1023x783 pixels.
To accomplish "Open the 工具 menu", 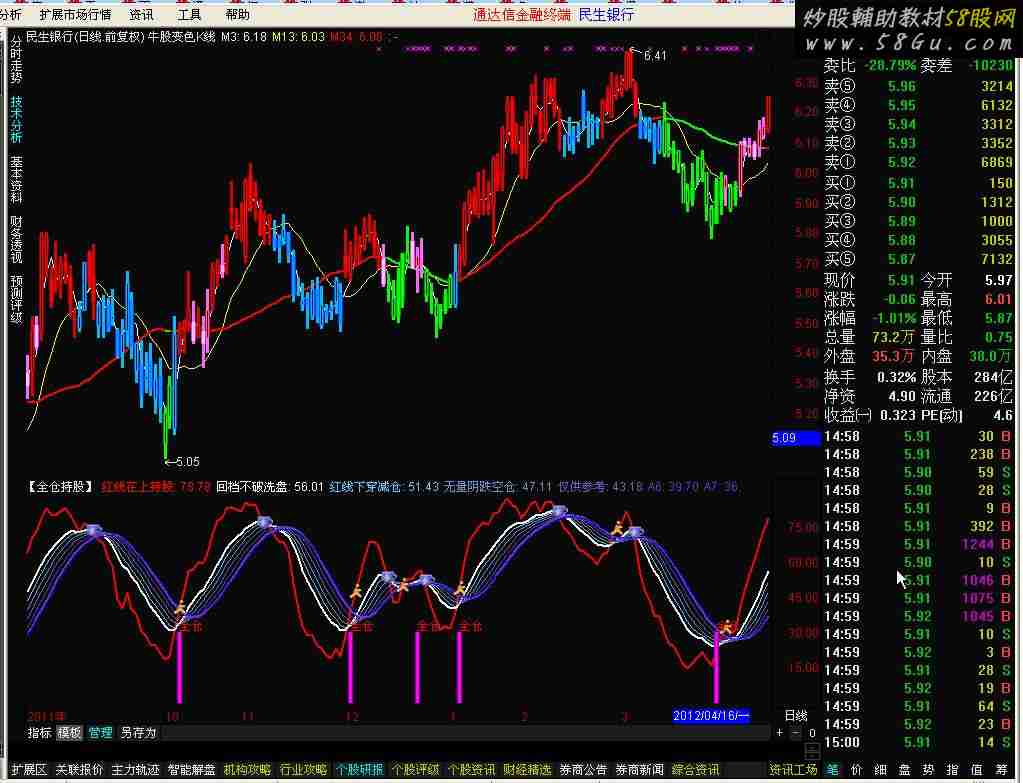I will 188,14.
